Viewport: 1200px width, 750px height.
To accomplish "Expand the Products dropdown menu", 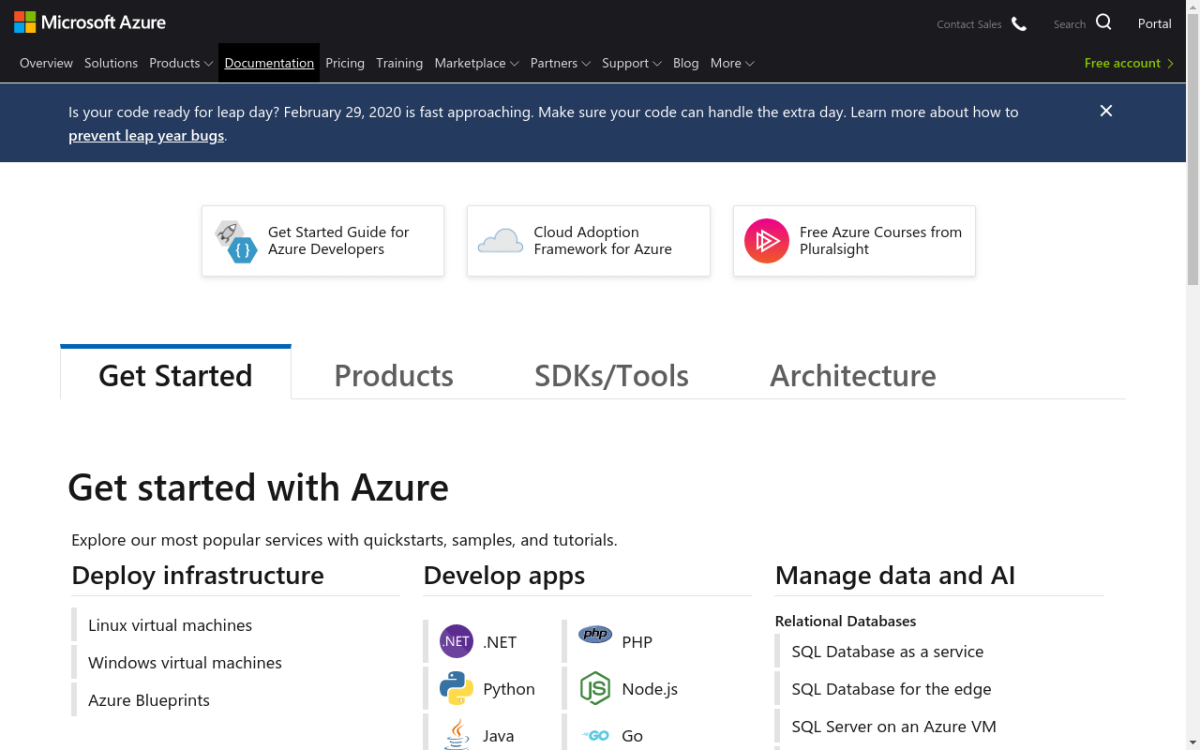I will click(x=181, y=63).
